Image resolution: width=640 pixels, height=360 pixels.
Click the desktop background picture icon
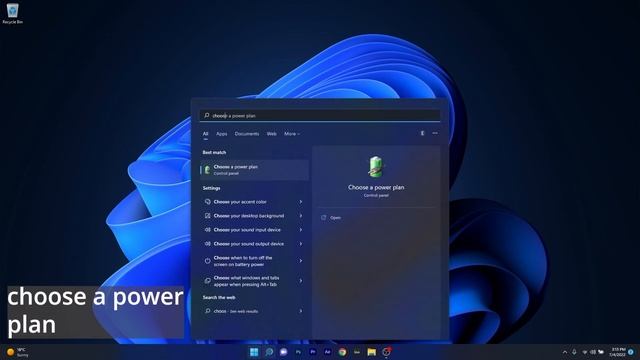pyautogui.click(x=207, y=216)
